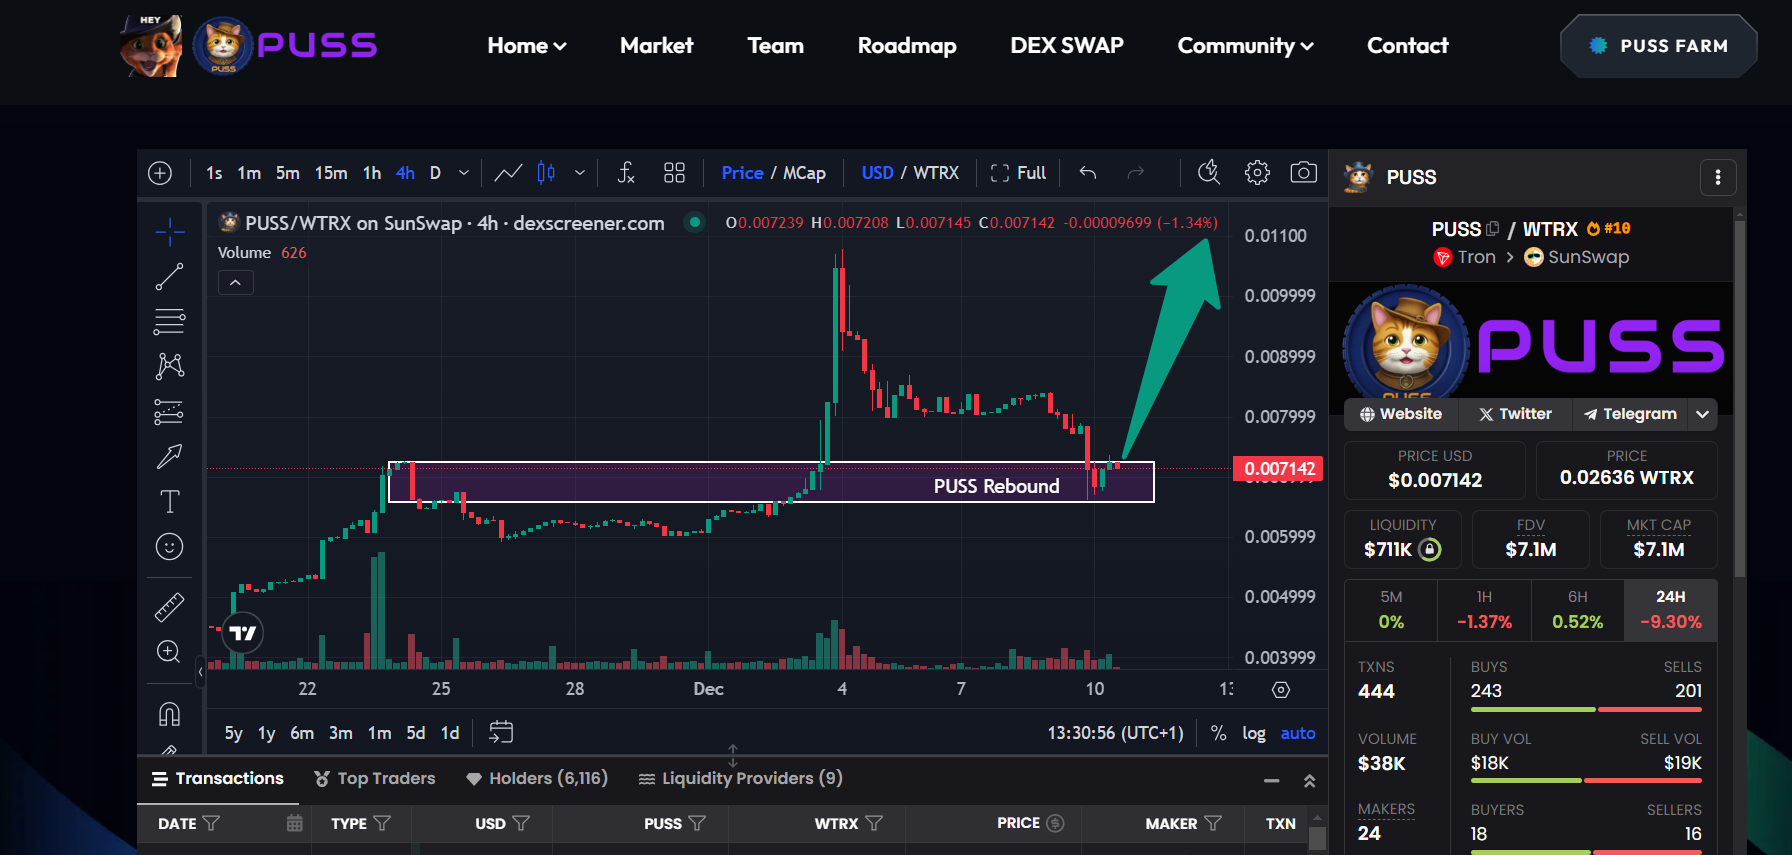
Task: Expand the Community menu dropdown
Action: coord(1246,46)
